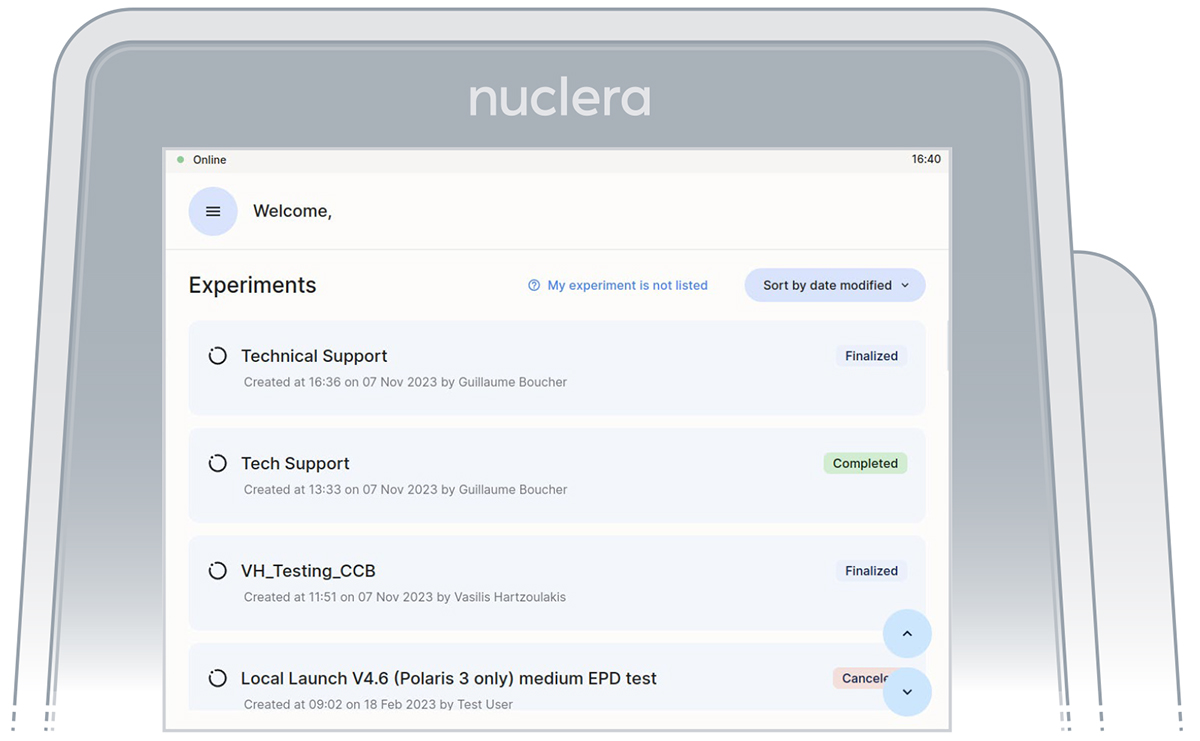Click the Finalized badge on Technical Support
Screen dimensions: 1200x741
click(871, 356)
